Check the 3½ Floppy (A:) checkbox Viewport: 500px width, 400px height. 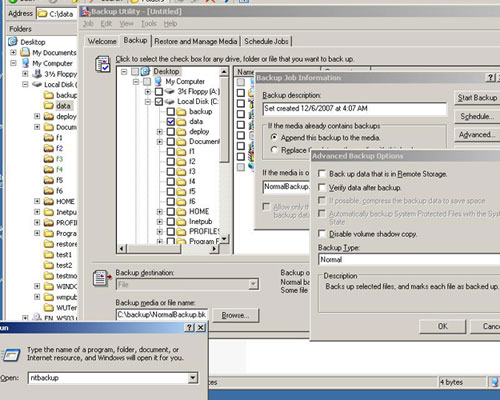pos(159,91)
